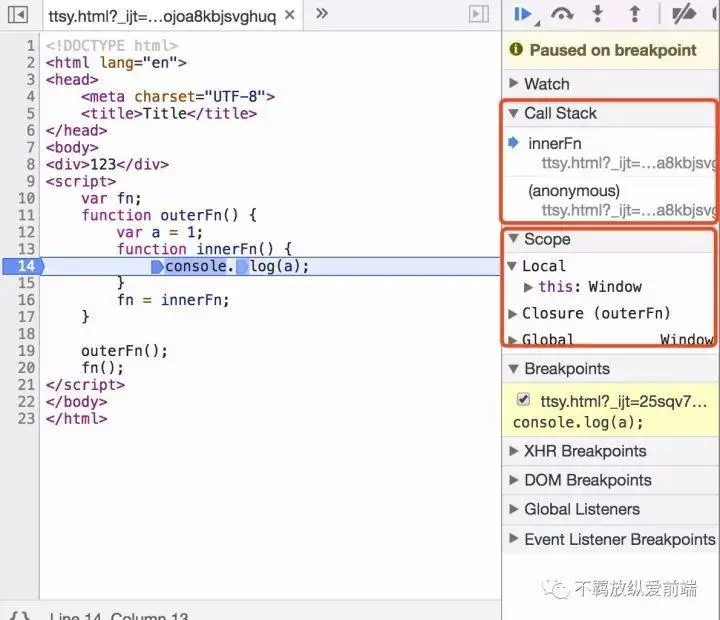720x620 pixels.
Task: Click the 'fn();' code line
Action: 102,368
